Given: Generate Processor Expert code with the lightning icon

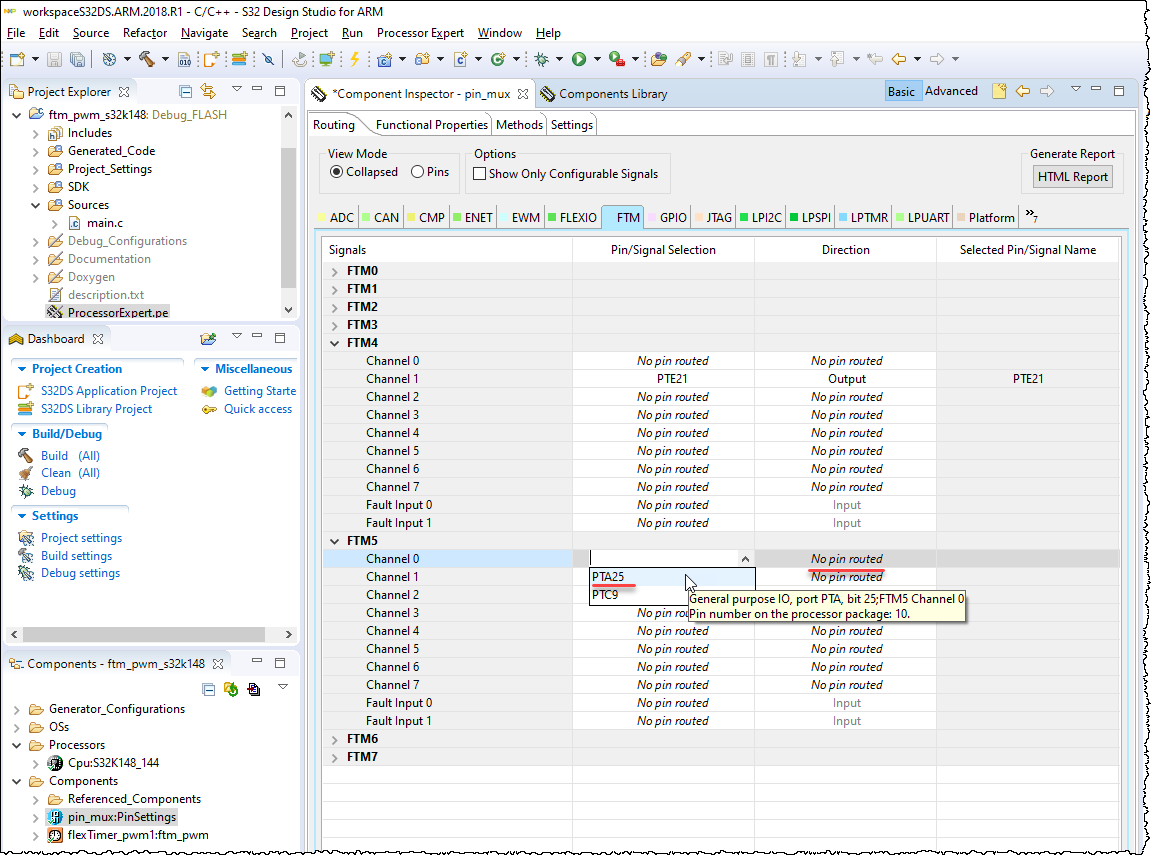Looking at the screenshot, I should (353, 58).
